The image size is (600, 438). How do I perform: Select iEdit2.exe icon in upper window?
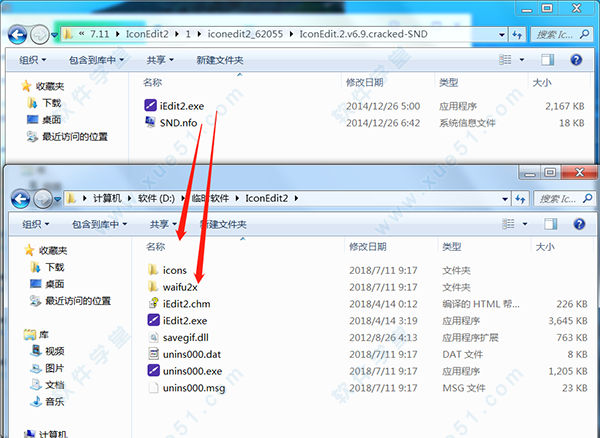tap(150, 105)
